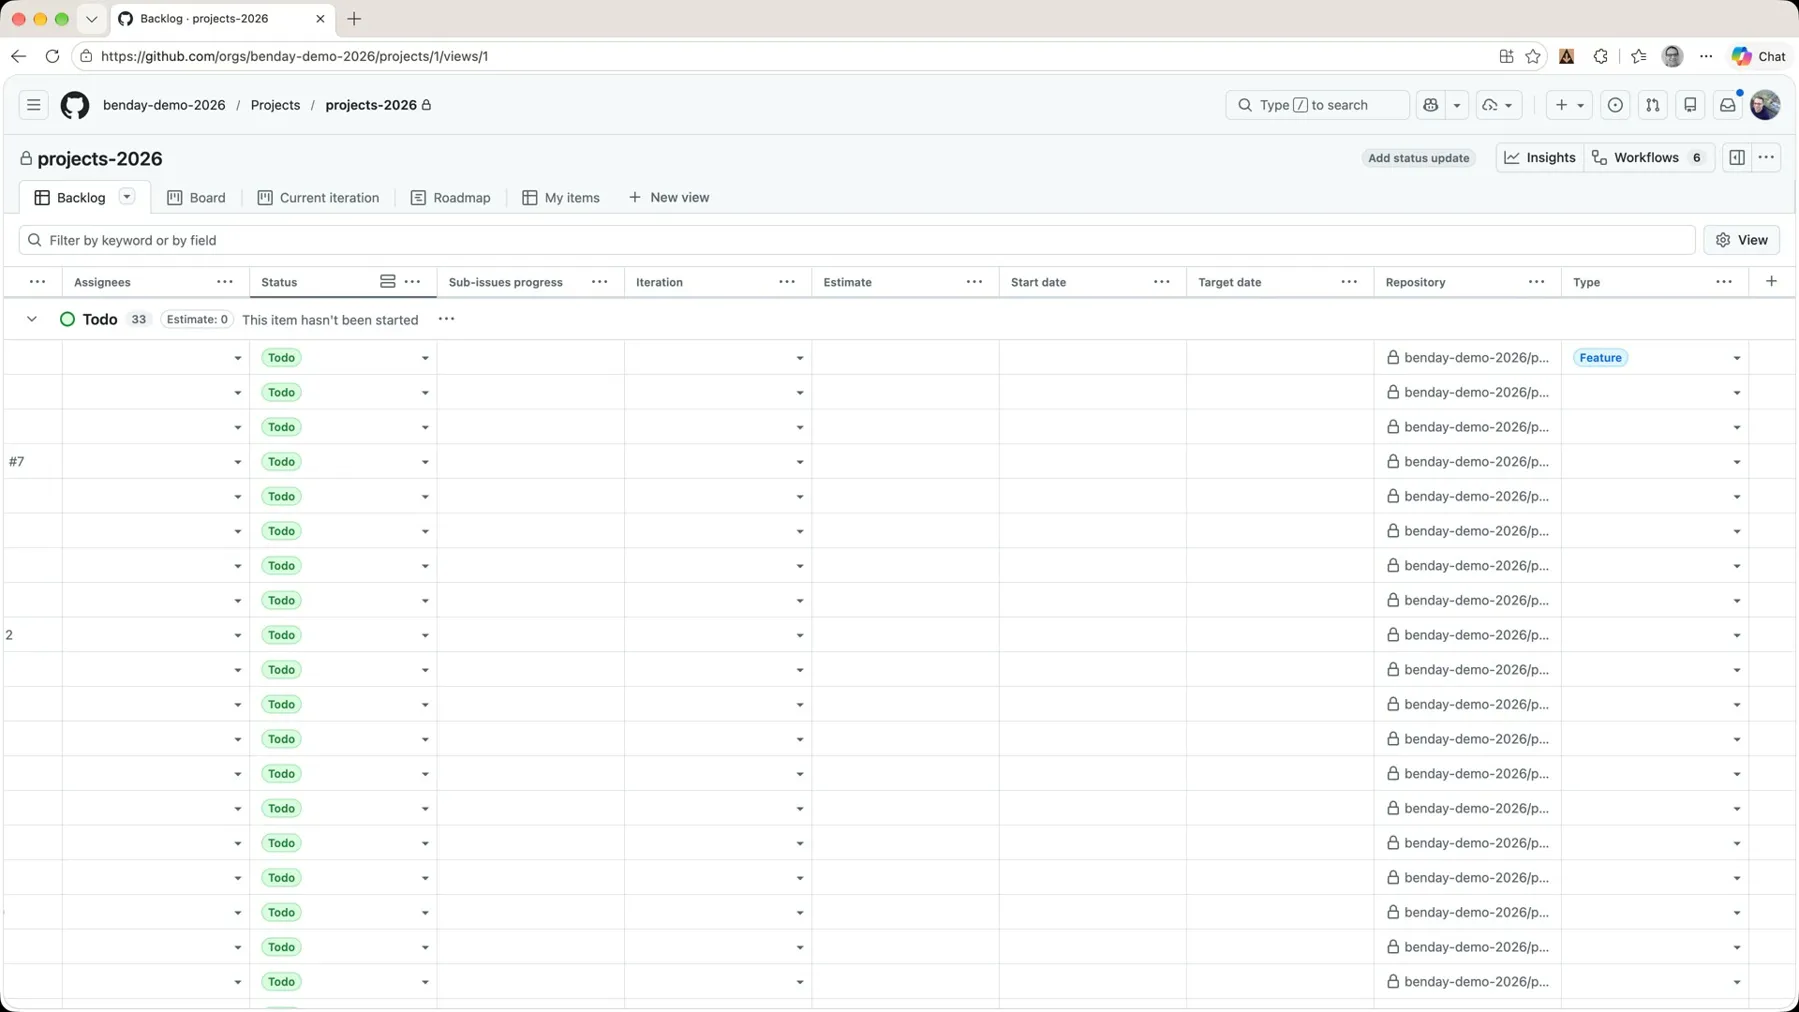
Task: Open the GitHub global navigation hamburger menu
Action: tap(33, 105)
